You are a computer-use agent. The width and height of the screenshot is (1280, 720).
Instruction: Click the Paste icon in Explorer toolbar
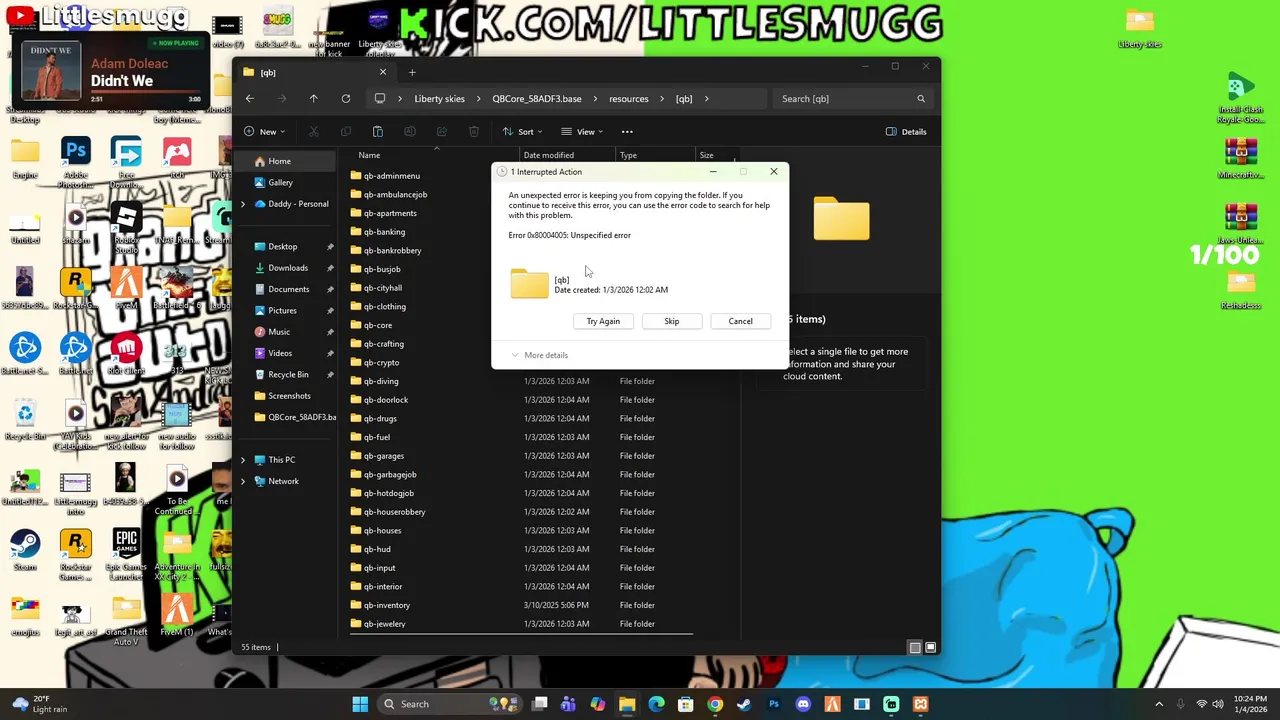[377, 132]
